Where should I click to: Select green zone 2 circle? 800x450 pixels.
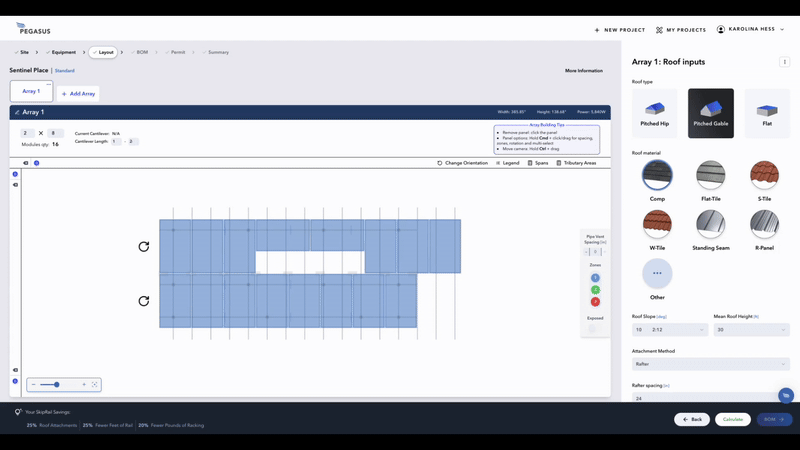pyautogui.click(x=595, y=290)
